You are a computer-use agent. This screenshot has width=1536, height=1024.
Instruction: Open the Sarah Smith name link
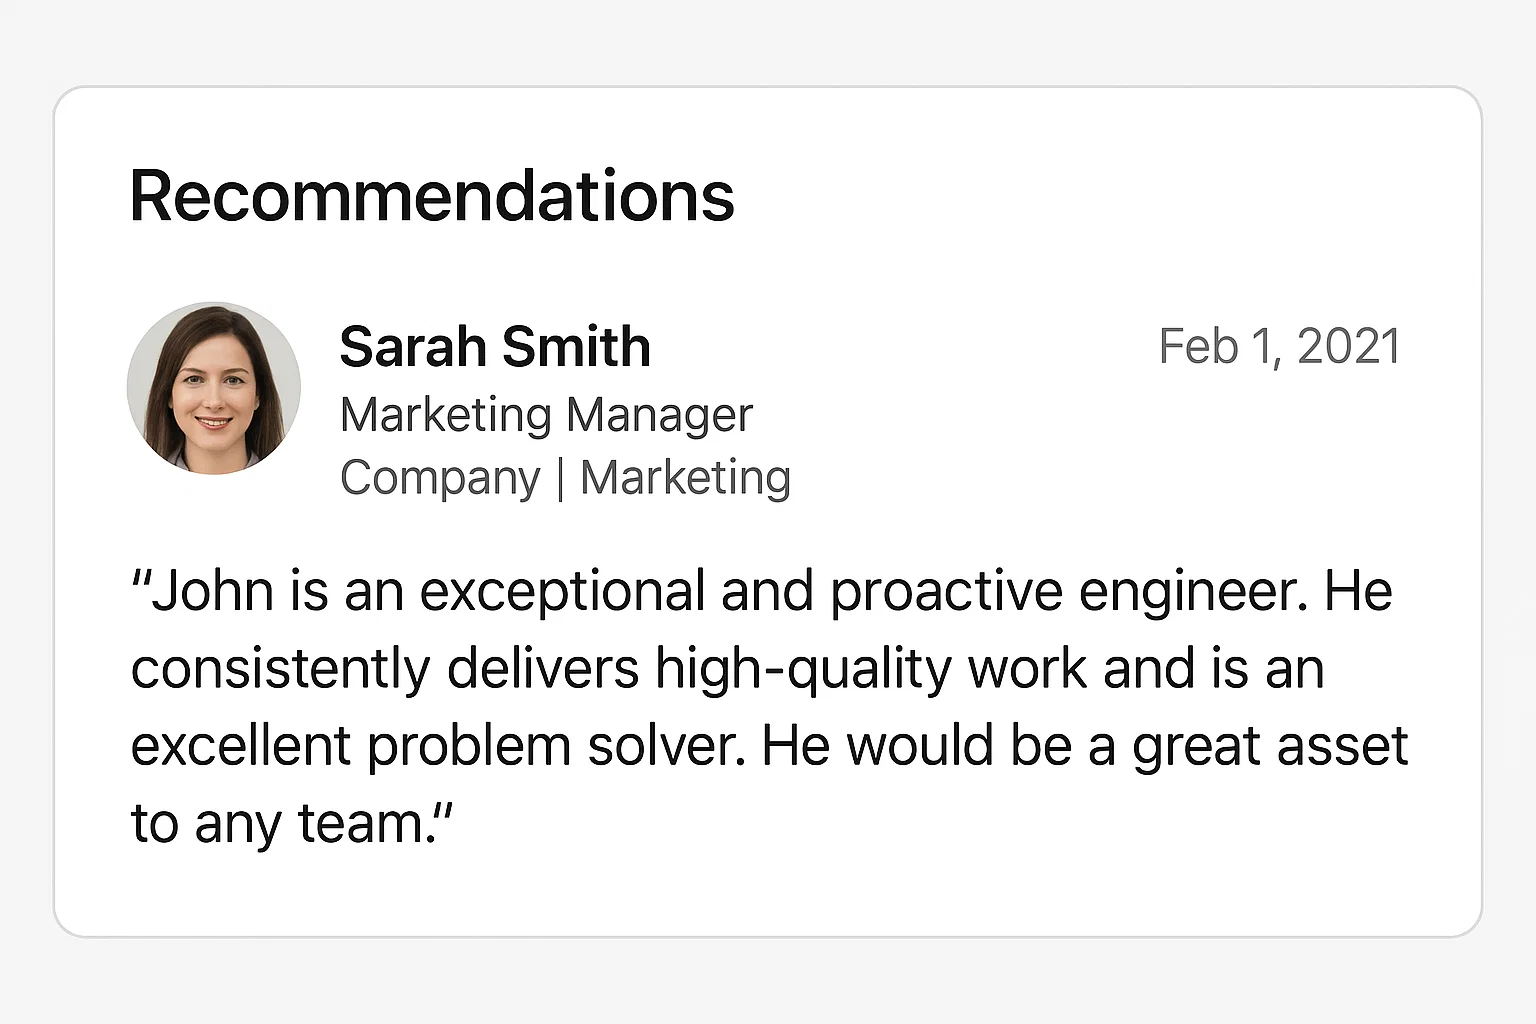(x=495, y=347)
